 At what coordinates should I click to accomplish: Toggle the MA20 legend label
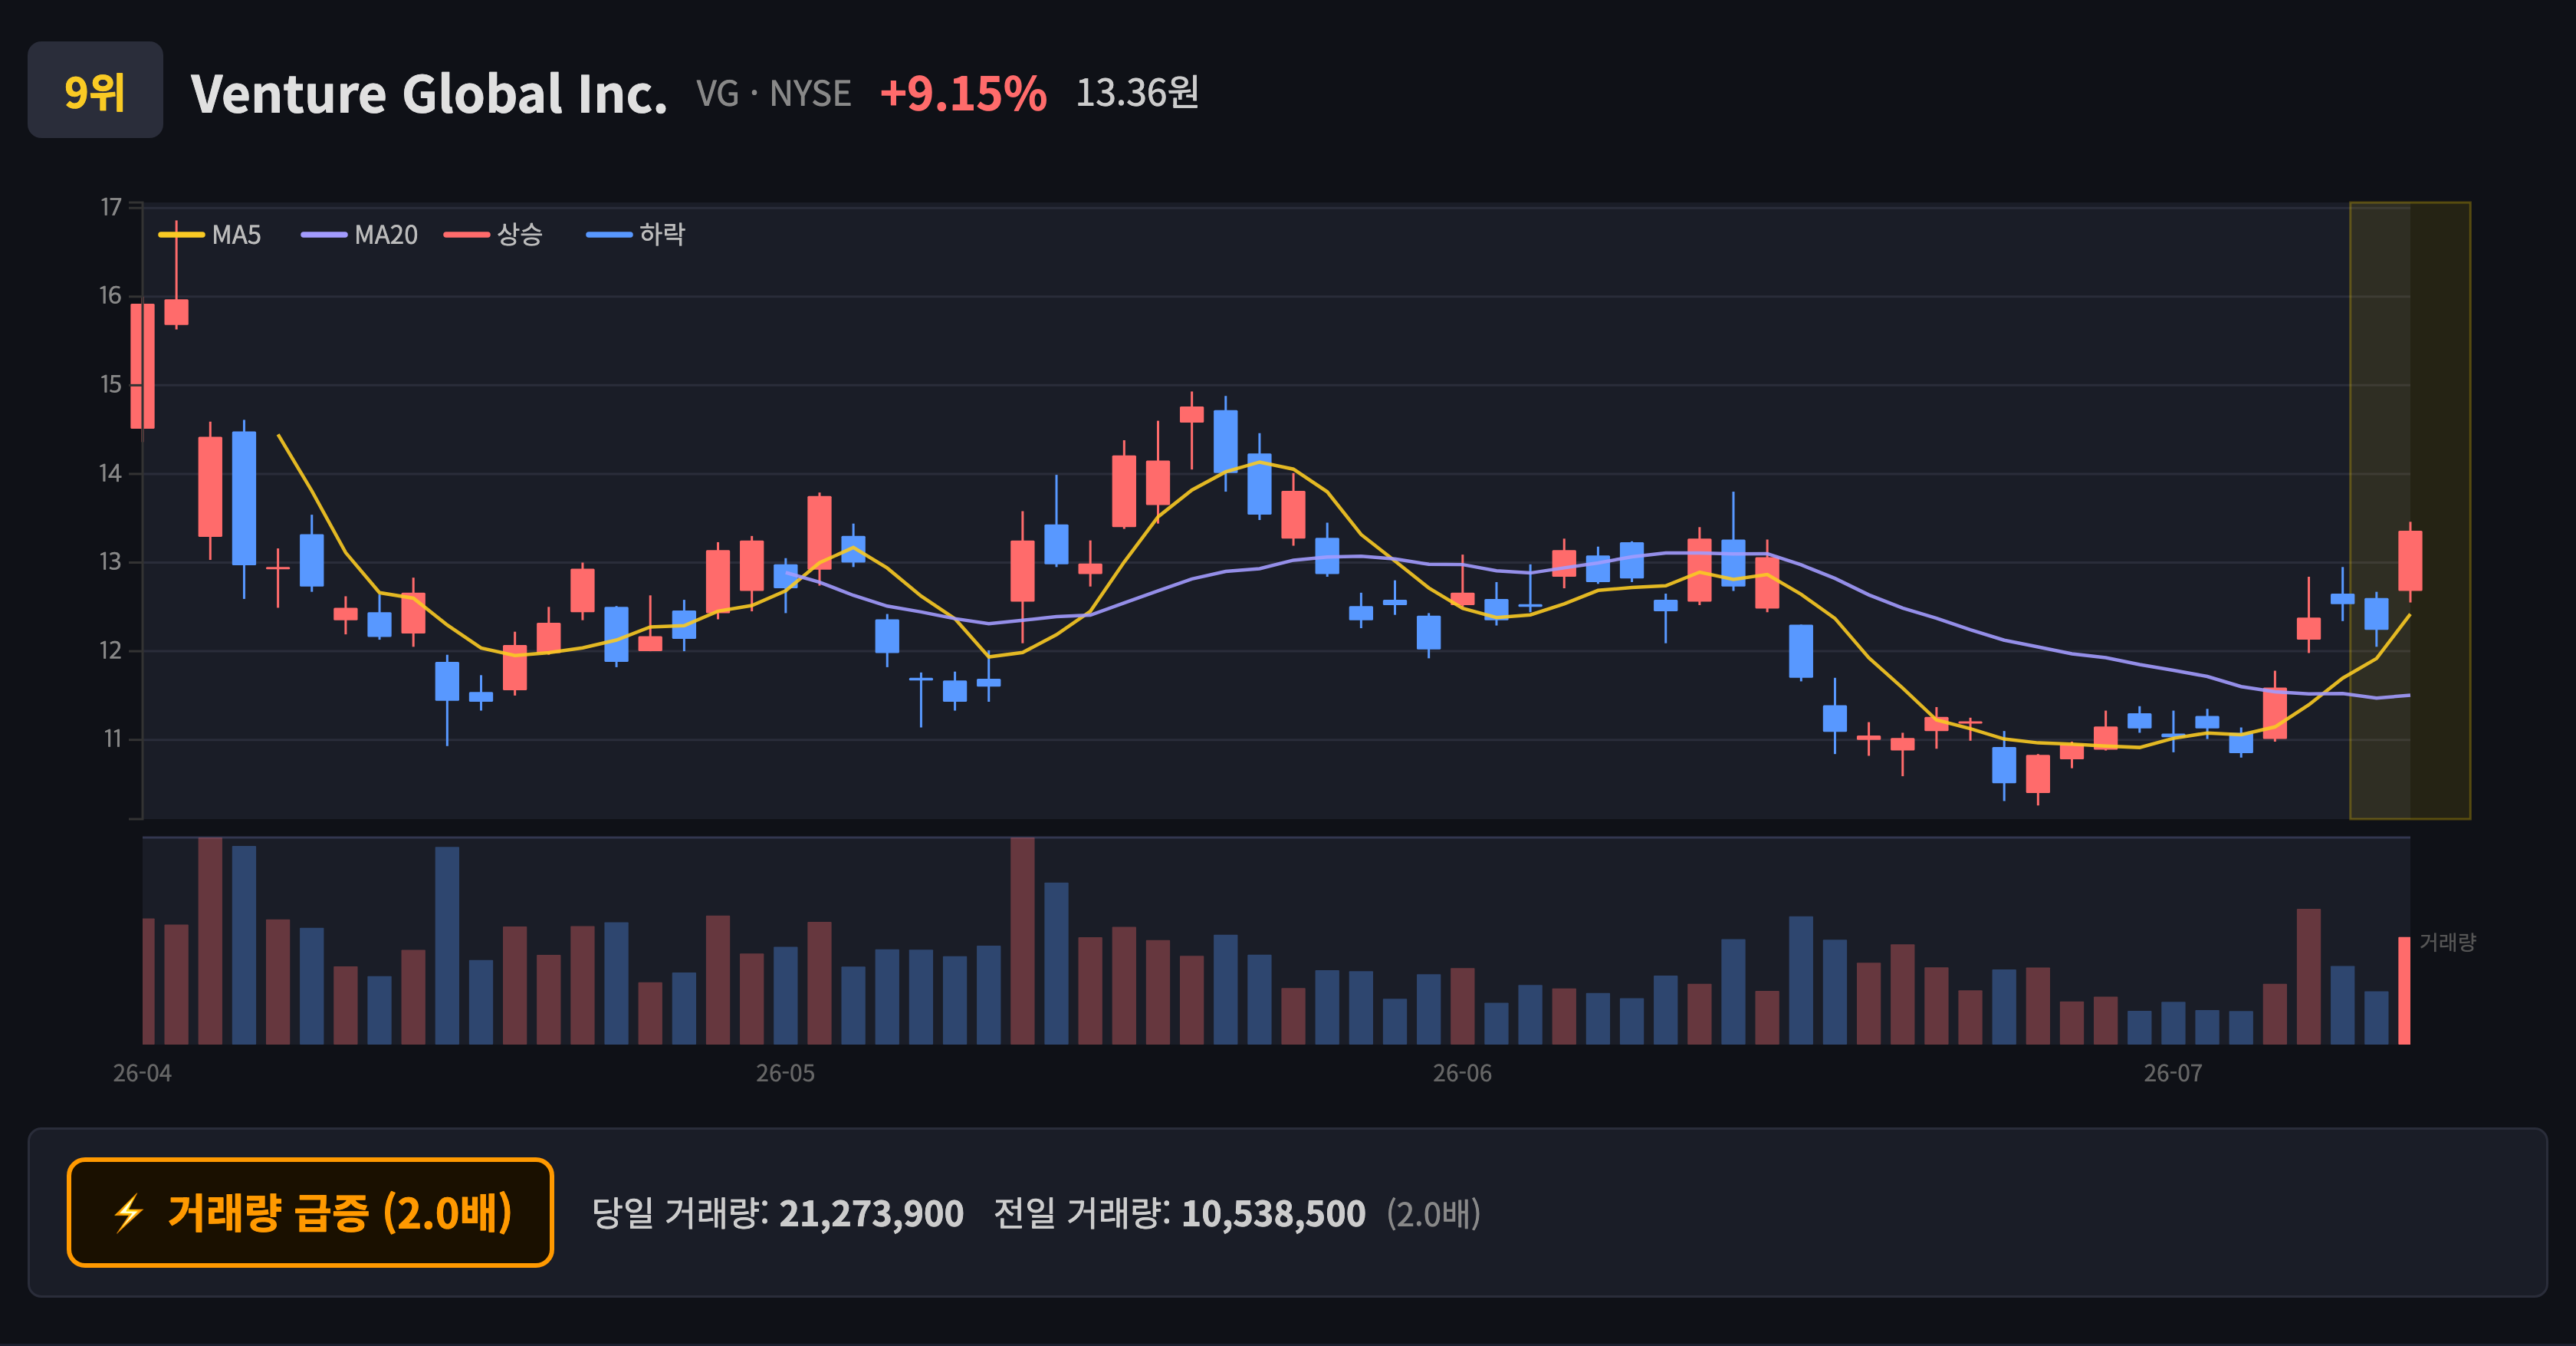386,235
